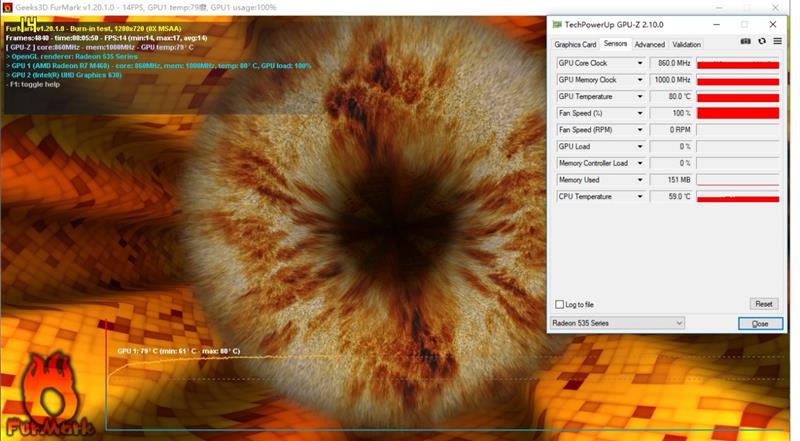
Task: Open the Memory Controller Load dropdown
Action: [640, 163]
